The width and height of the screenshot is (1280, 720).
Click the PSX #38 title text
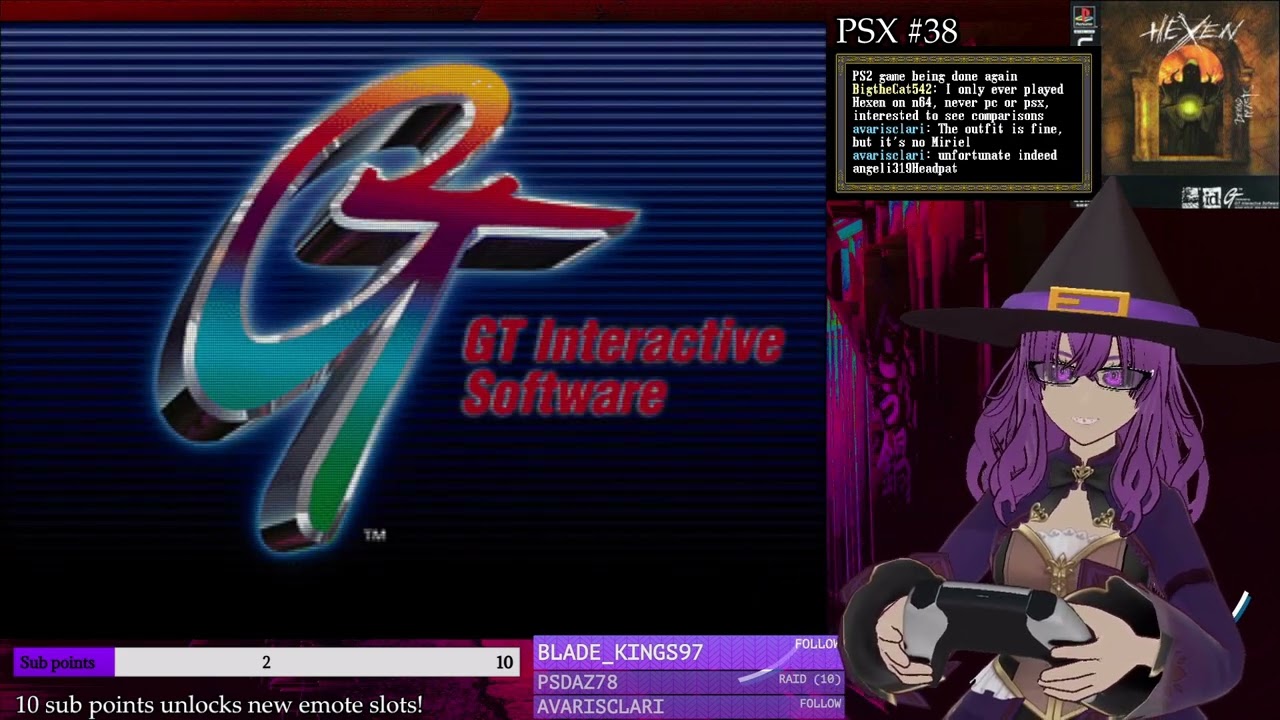897,31
